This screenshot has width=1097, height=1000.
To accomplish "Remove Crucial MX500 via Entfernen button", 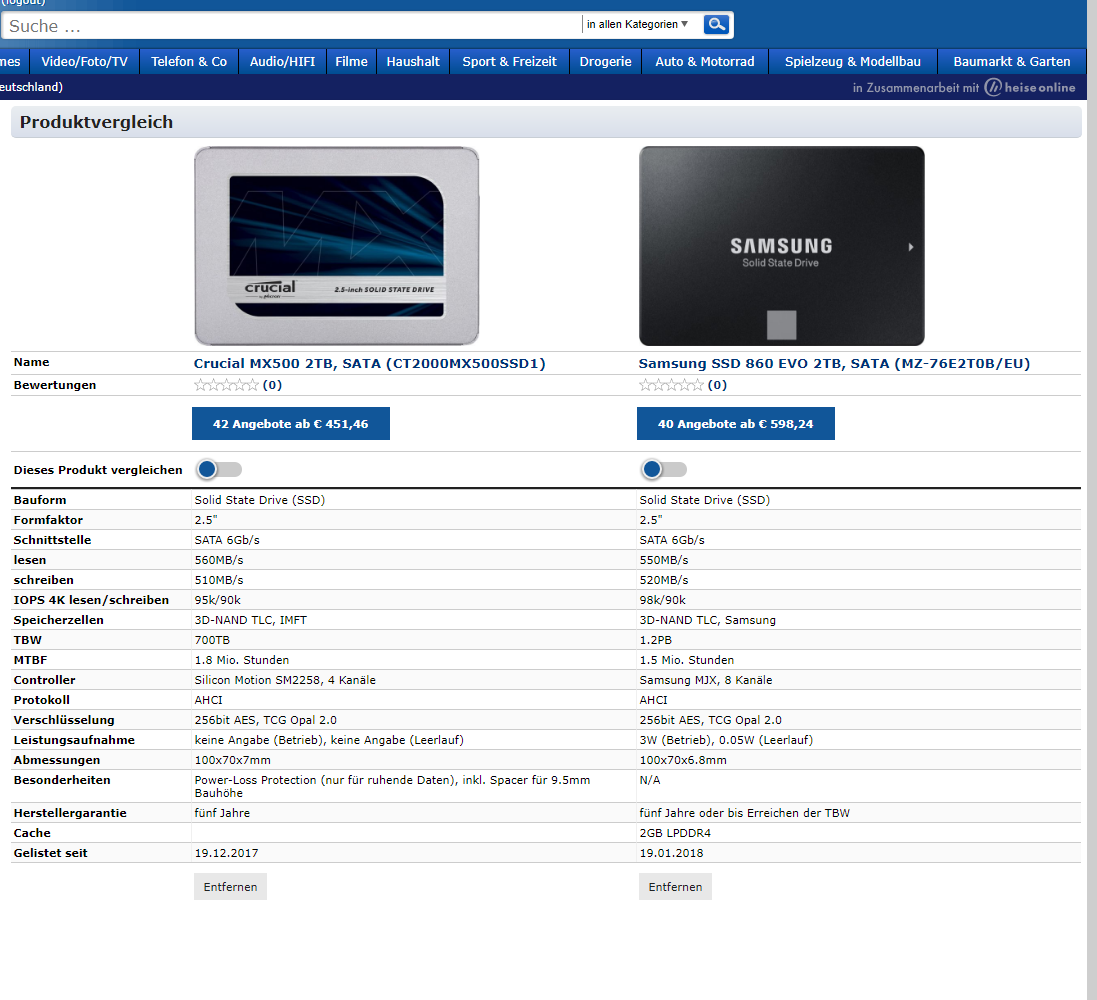I will (230, 887).
